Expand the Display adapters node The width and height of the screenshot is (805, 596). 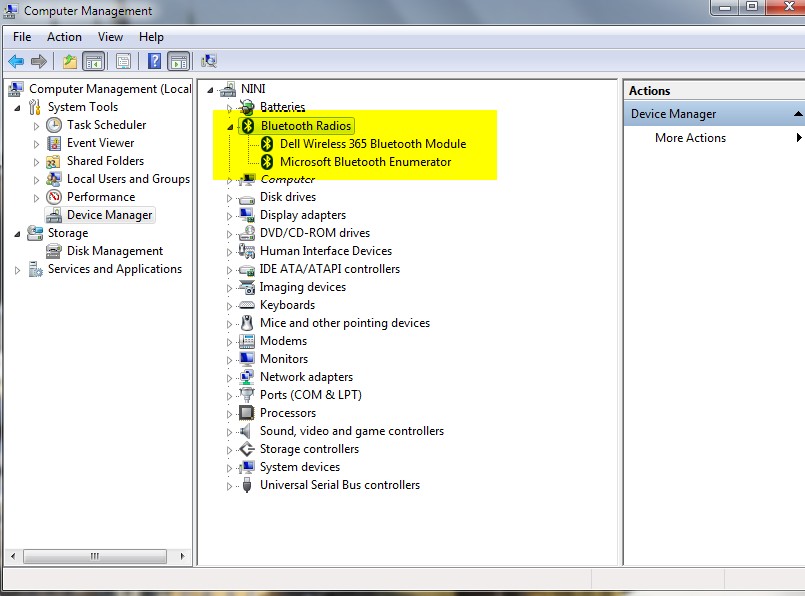click(229, 216)
